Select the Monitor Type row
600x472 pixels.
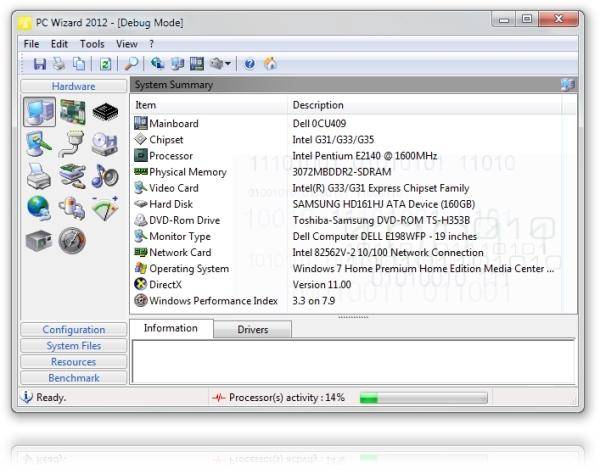[x=346, y=236]
